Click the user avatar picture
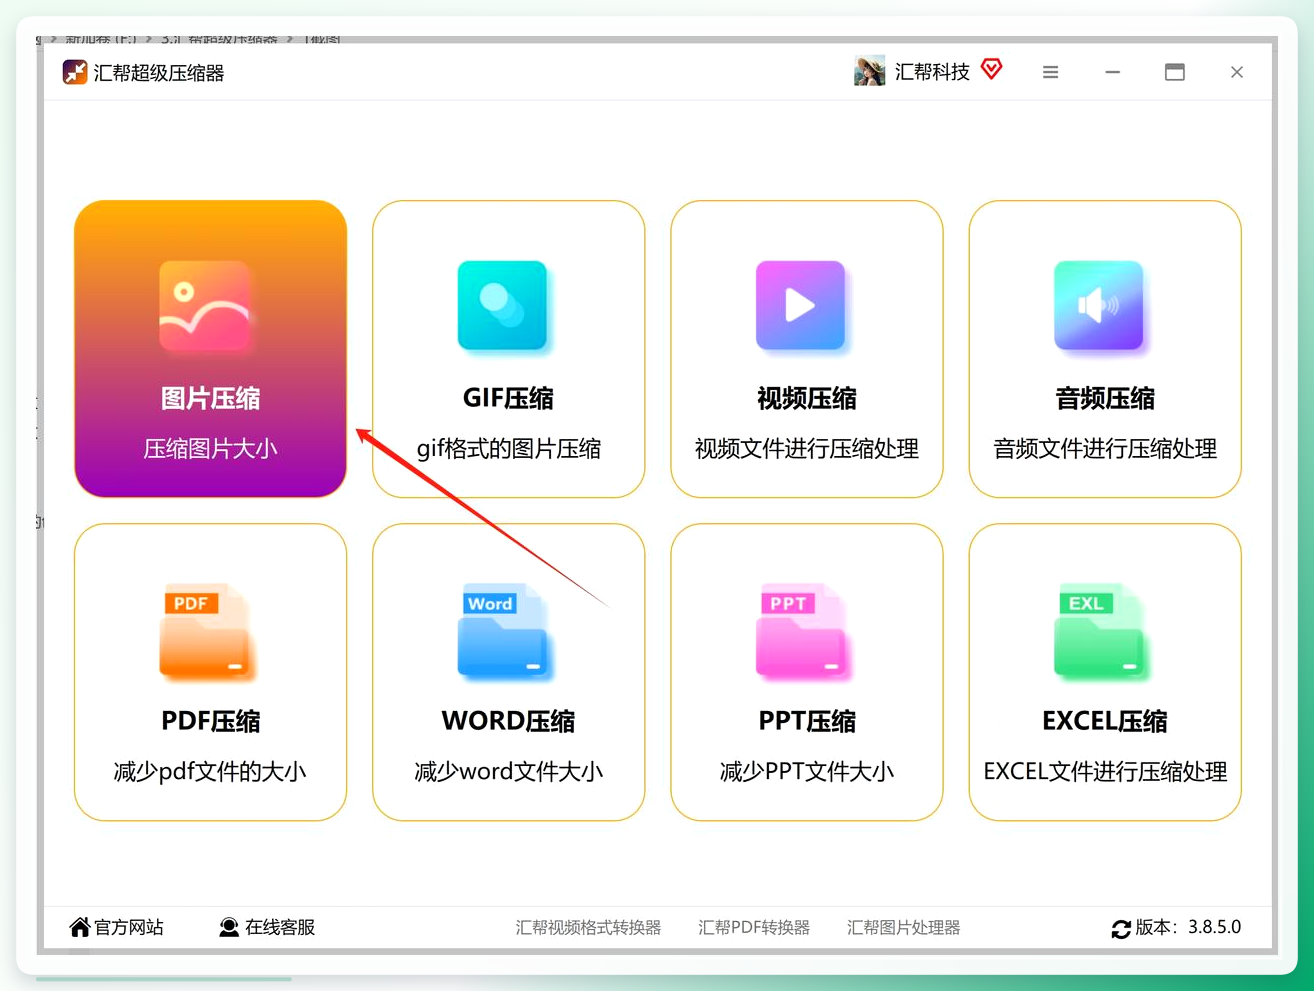Screen dimensions: 1314x991 869,71
